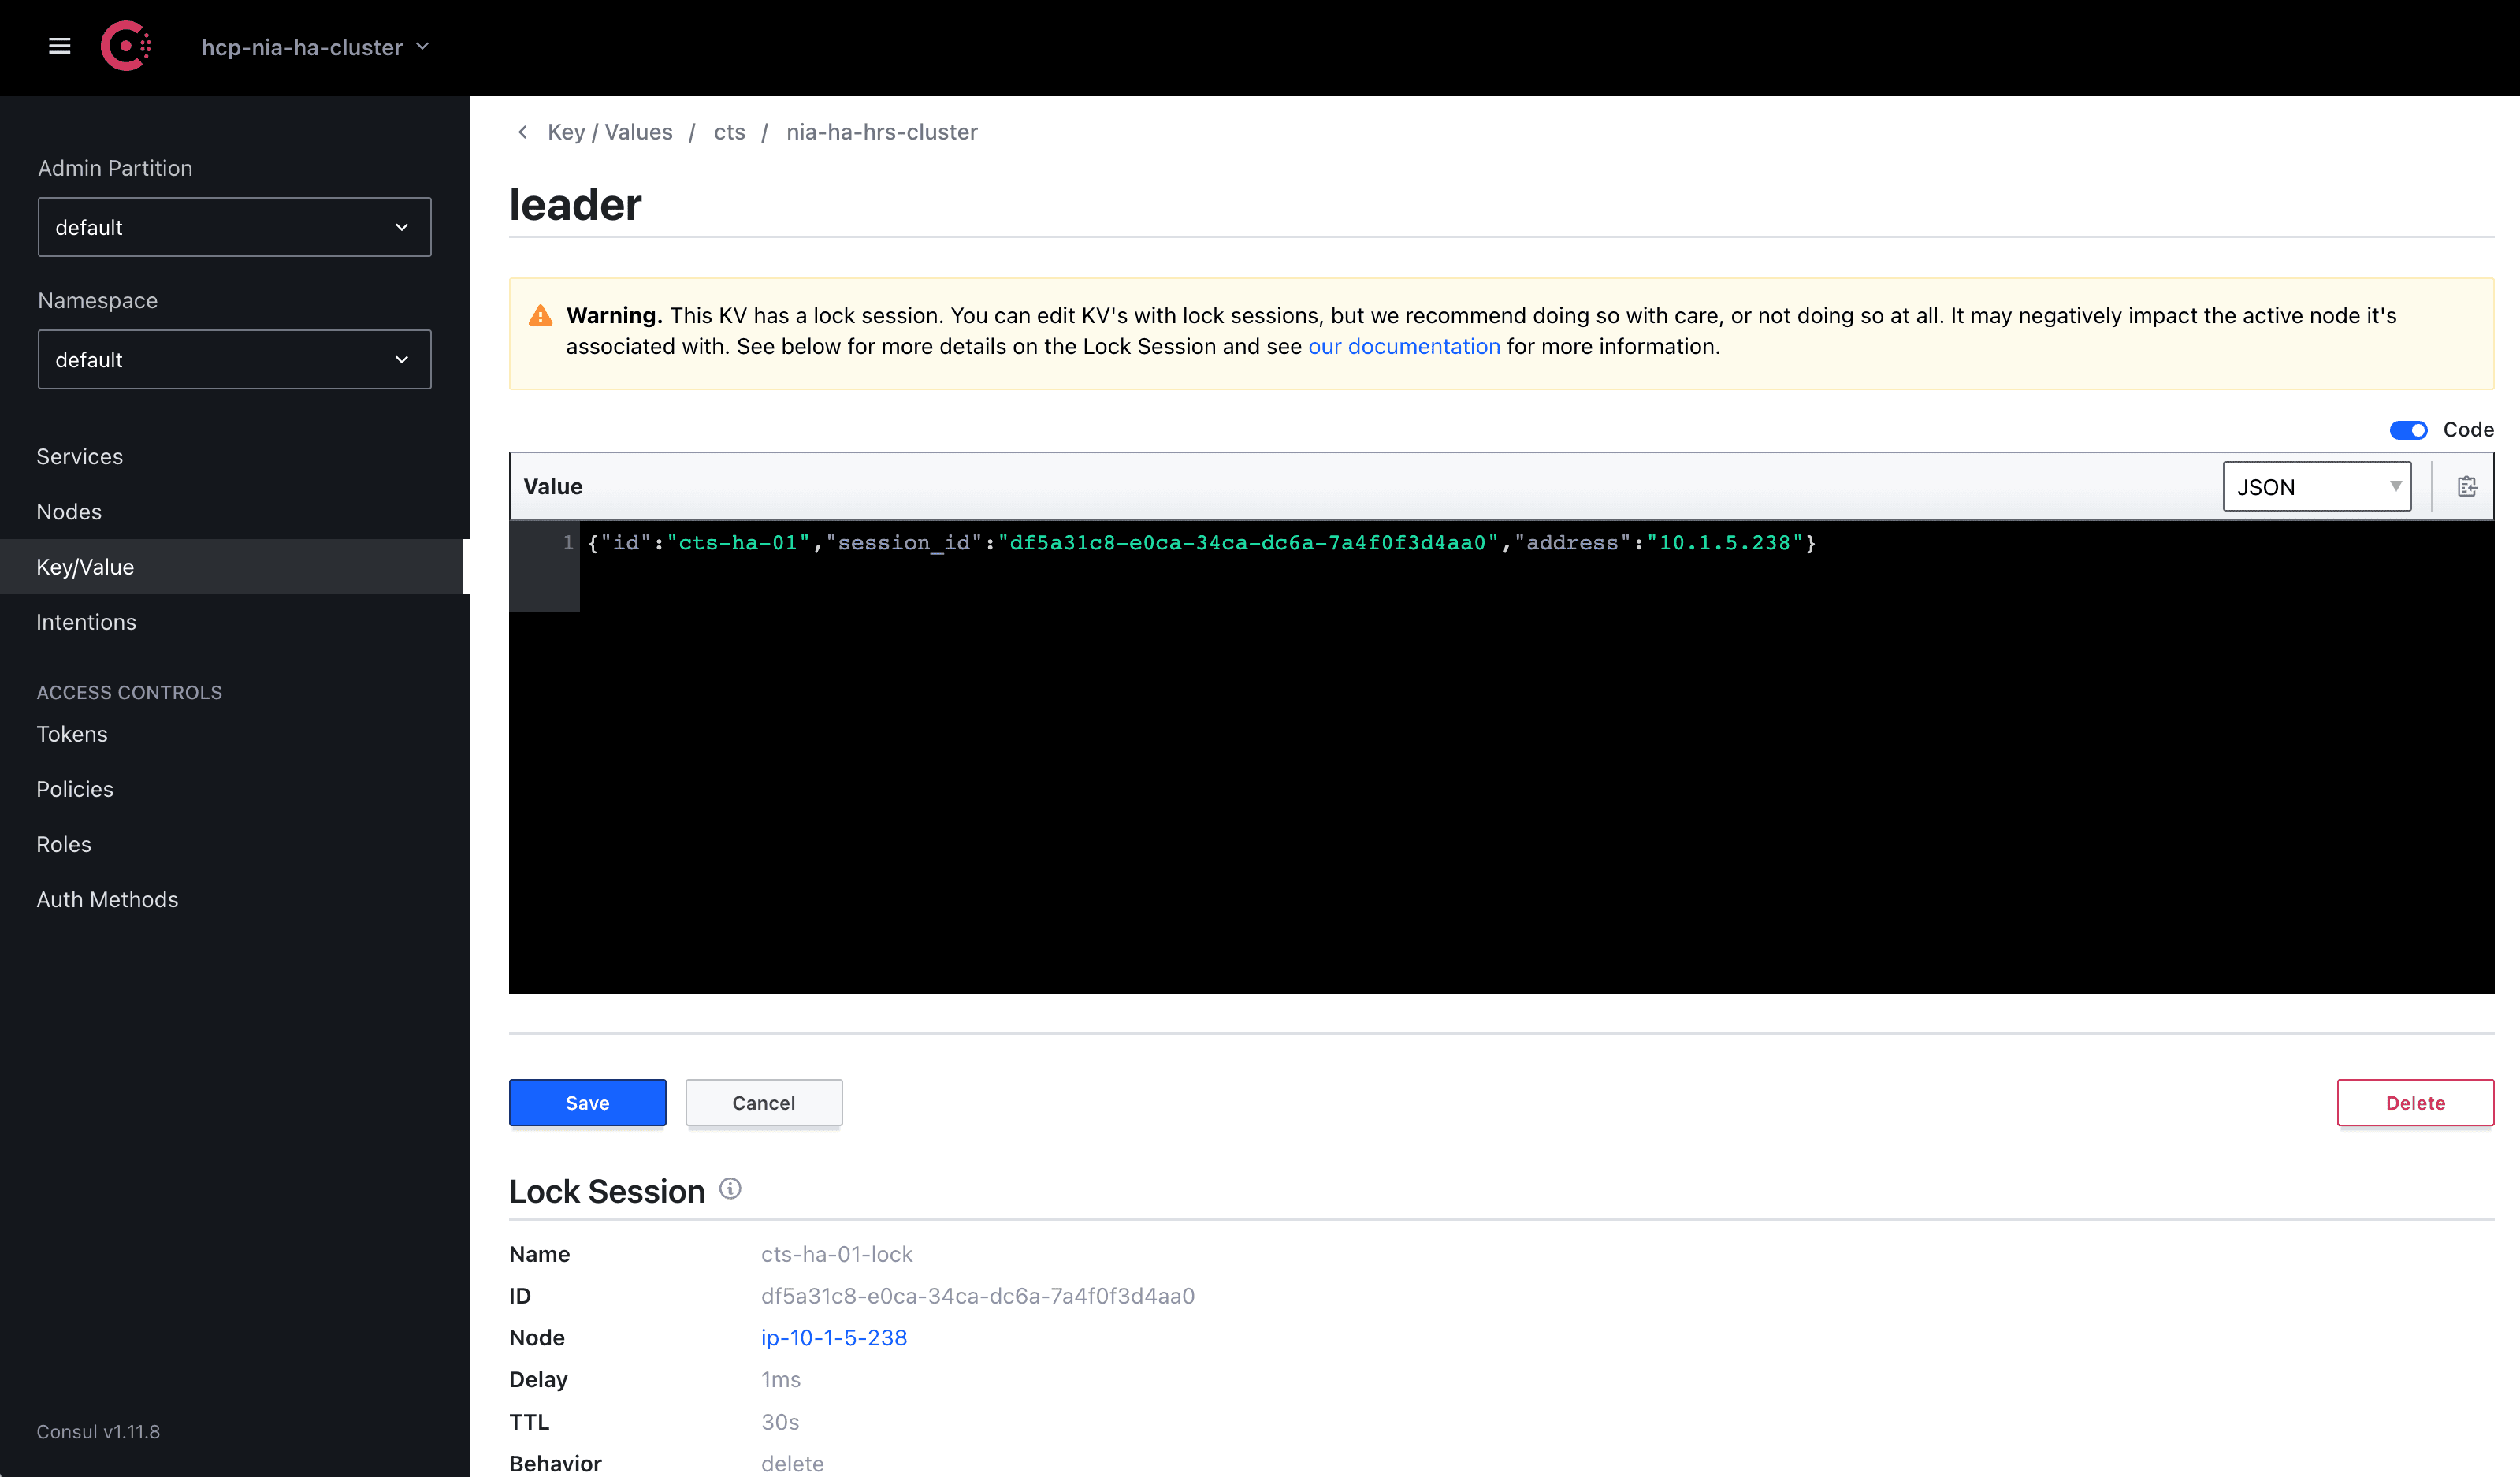Screen dimensions: 2520x1477
Task: Click the Save button
Action: 587,1102
